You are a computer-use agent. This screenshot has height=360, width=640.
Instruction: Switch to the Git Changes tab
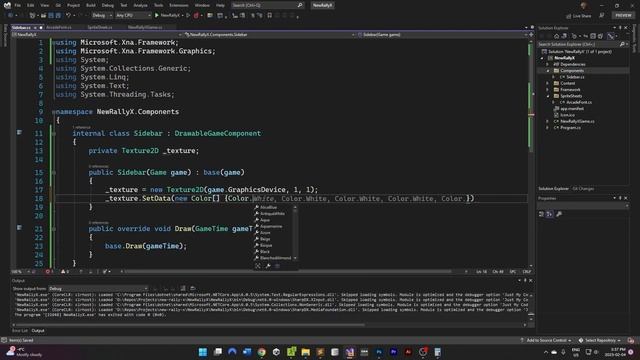point(583,189)
